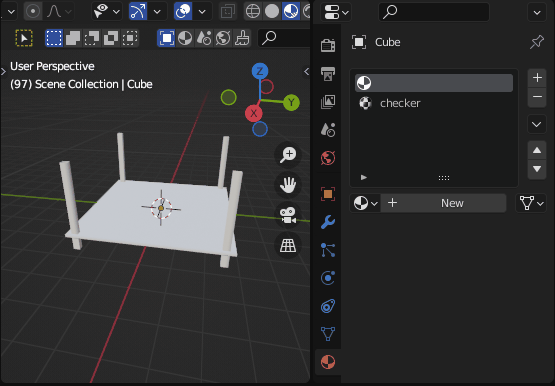Move material slot down arrow
Image resolution: width=555 pixels, height=386 pixels.
click(x=537, y=169)
